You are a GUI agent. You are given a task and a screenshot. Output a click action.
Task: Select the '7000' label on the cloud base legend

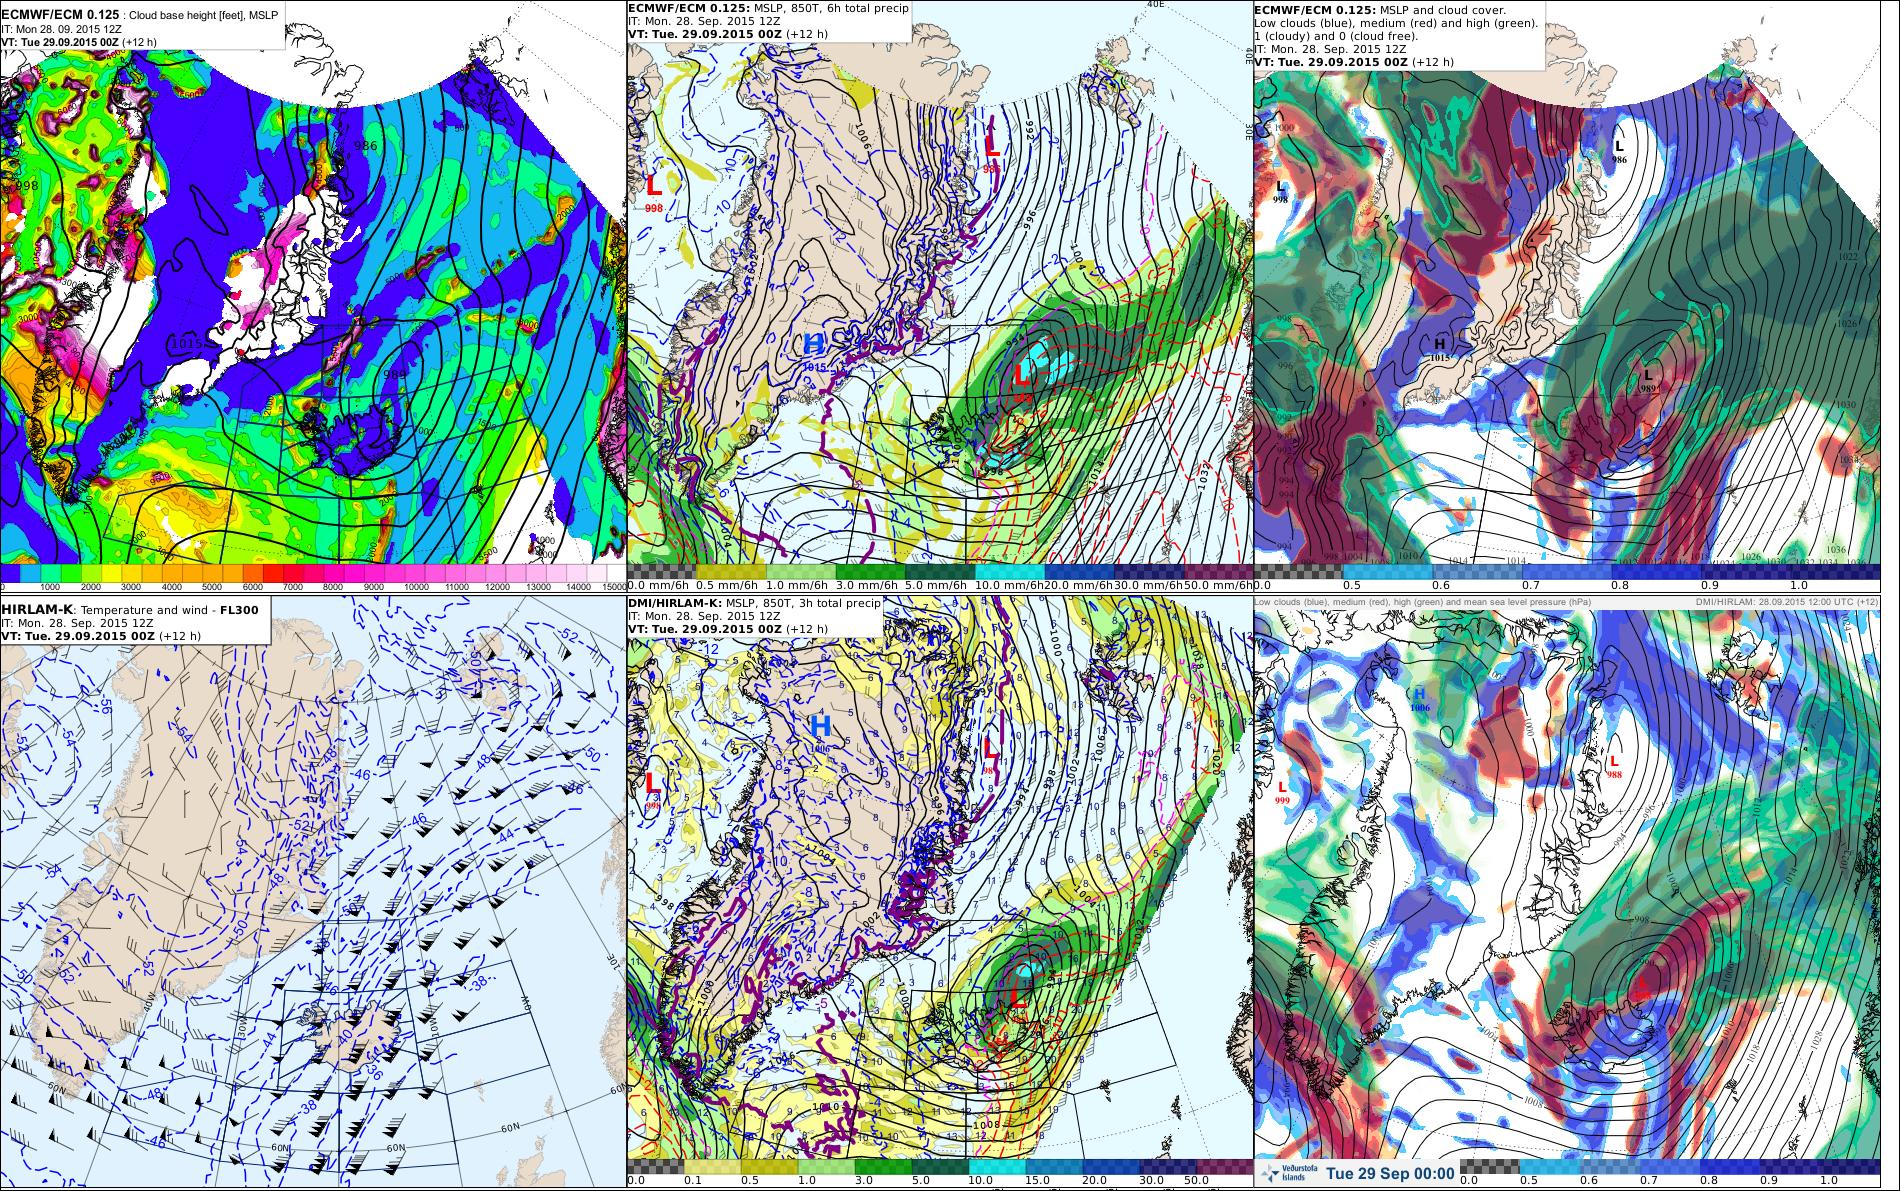click(294, 587)
